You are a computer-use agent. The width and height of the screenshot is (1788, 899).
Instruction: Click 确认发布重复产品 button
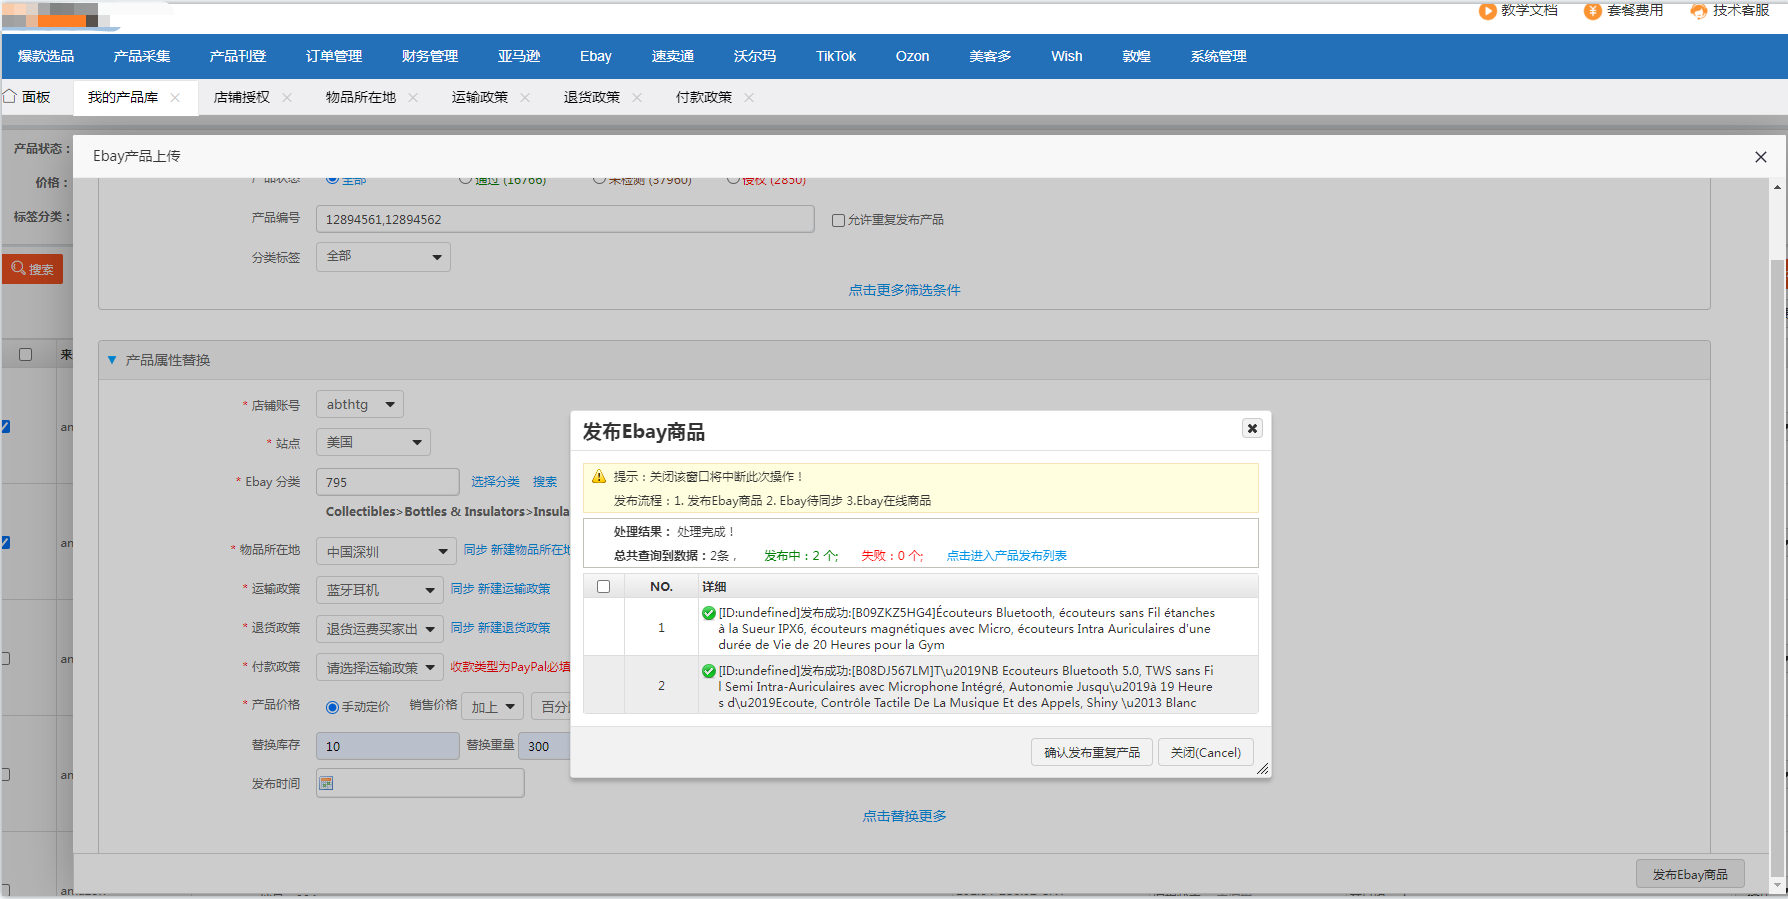point(1092,752)
